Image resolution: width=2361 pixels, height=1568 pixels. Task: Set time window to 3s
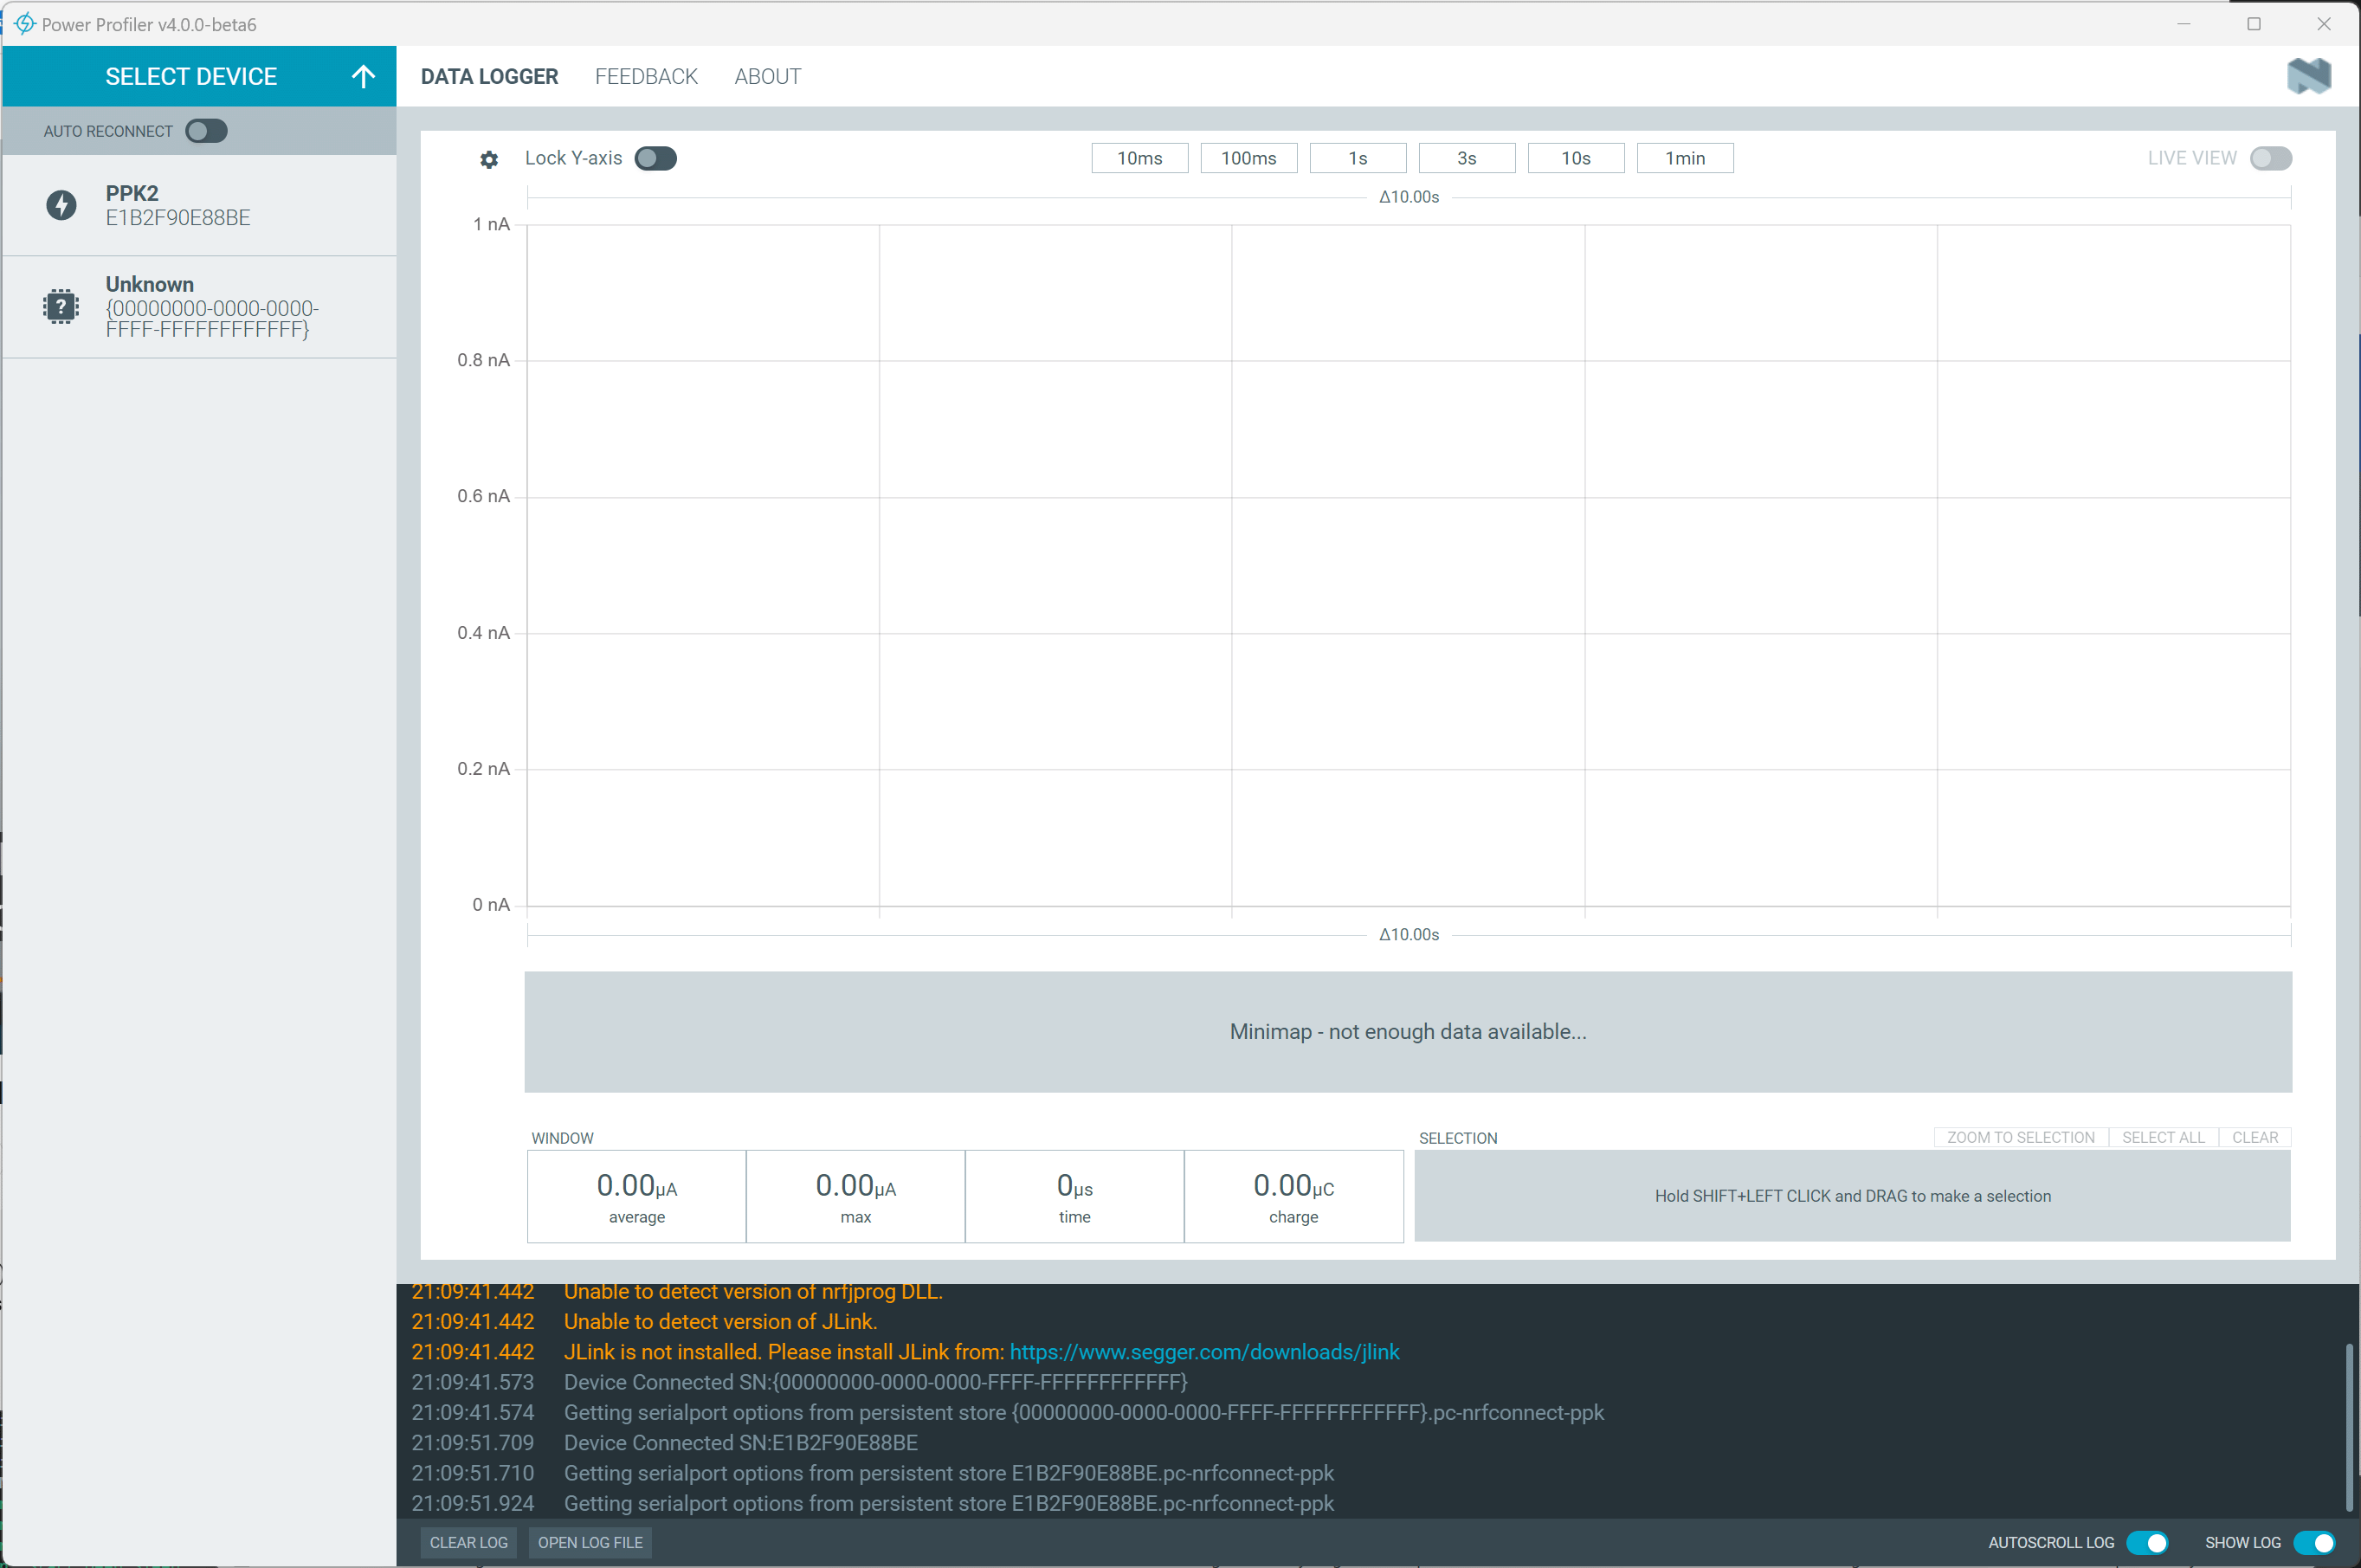[1466, 158]
